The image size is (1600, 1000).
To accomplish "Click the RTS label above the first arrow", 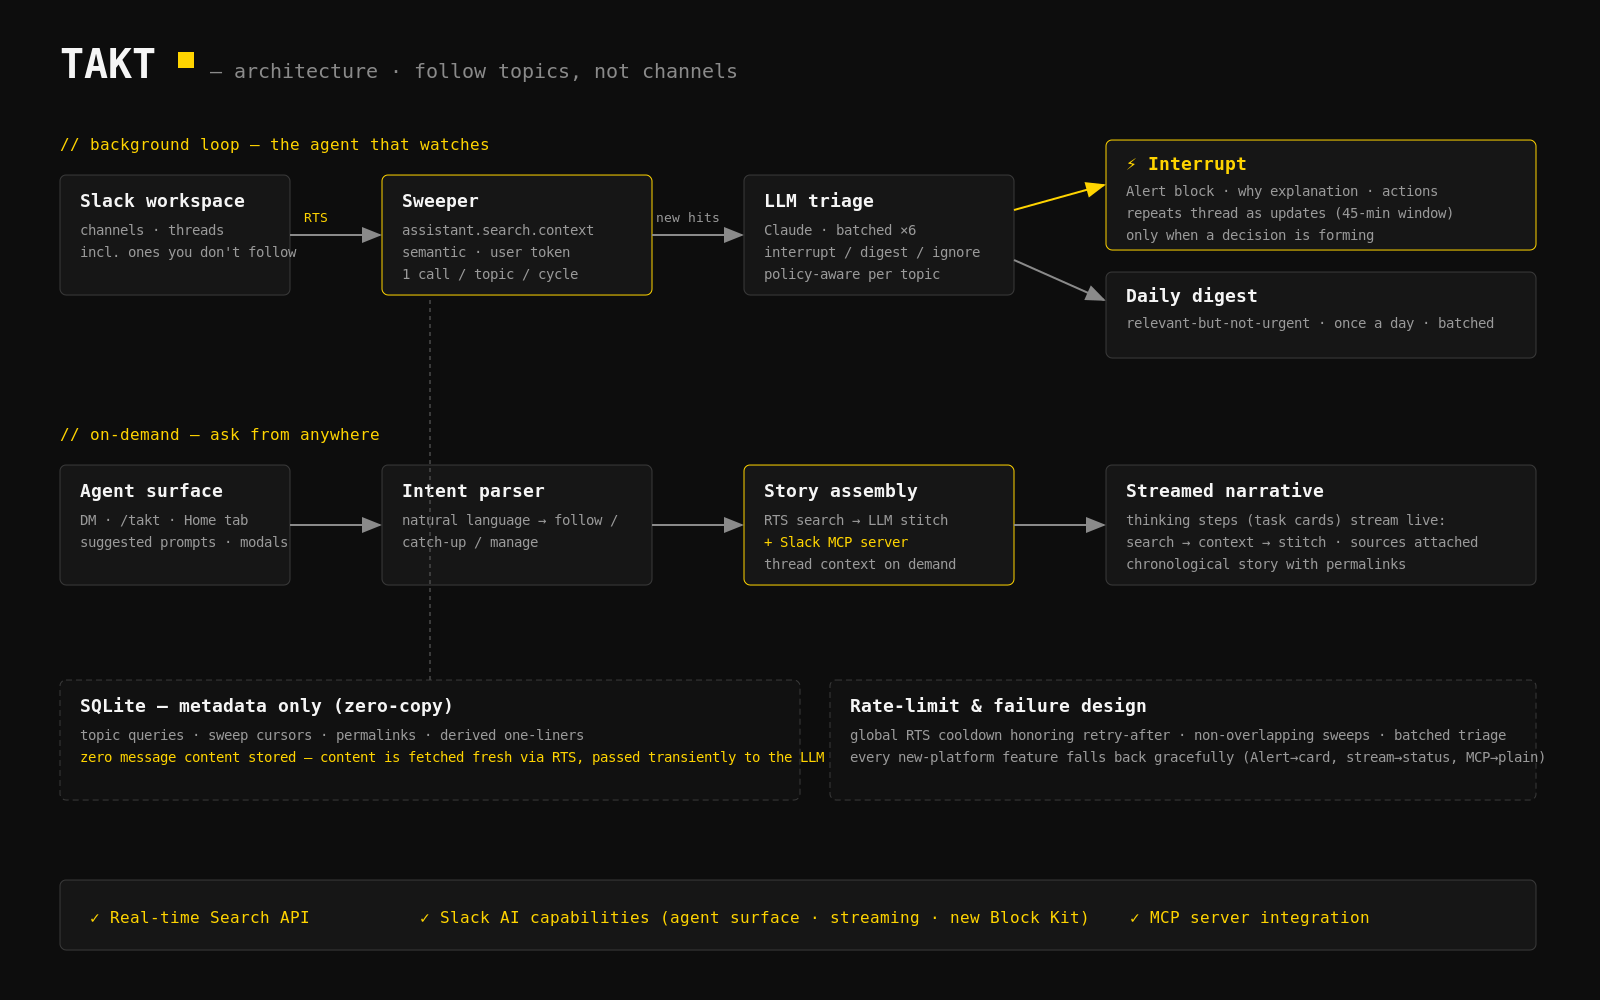I will [x=316, y=218].
